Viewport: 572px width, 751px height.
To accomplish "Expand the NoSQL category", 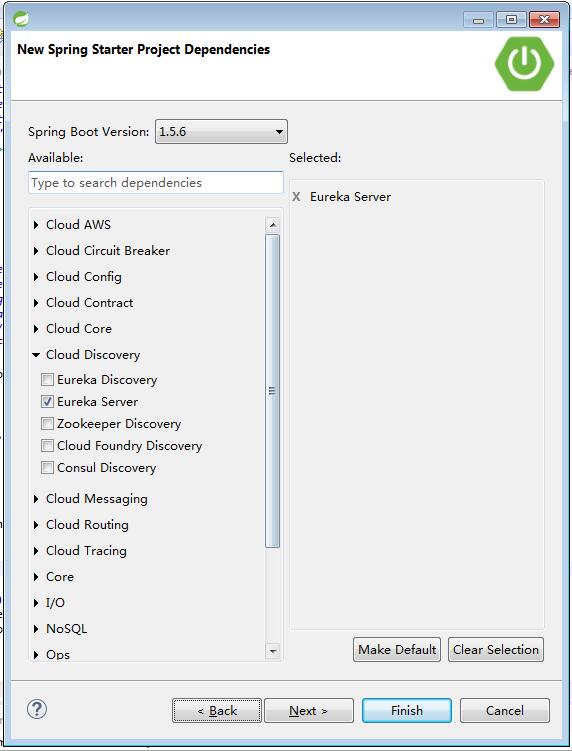I will [x=36, y=629].
